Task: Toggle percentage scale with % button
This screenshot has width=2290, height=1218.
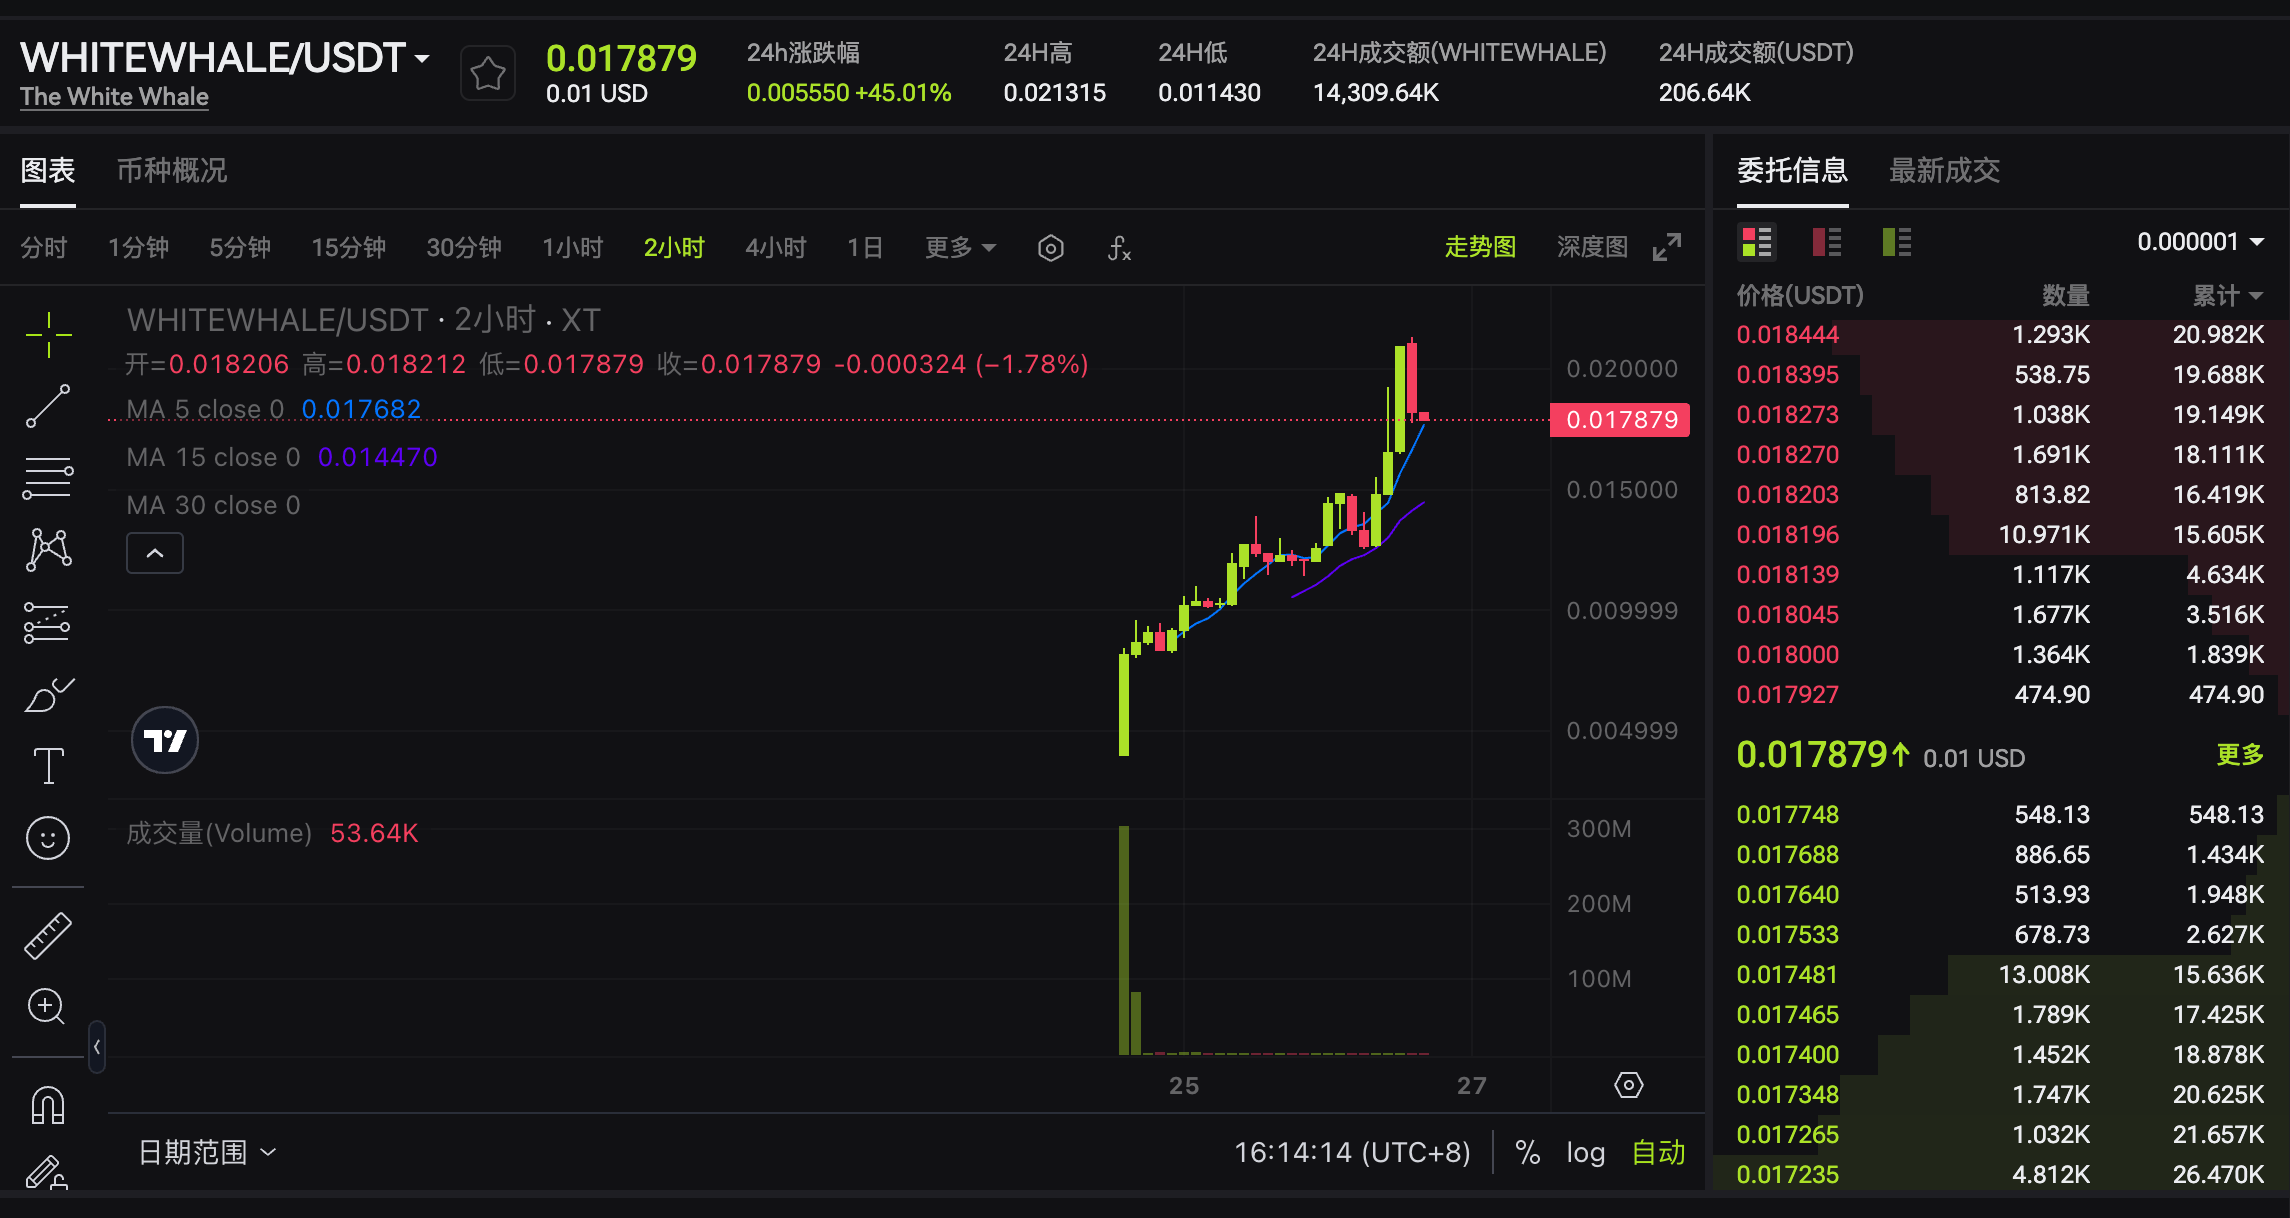Action: click(x=1527, y=1152)
